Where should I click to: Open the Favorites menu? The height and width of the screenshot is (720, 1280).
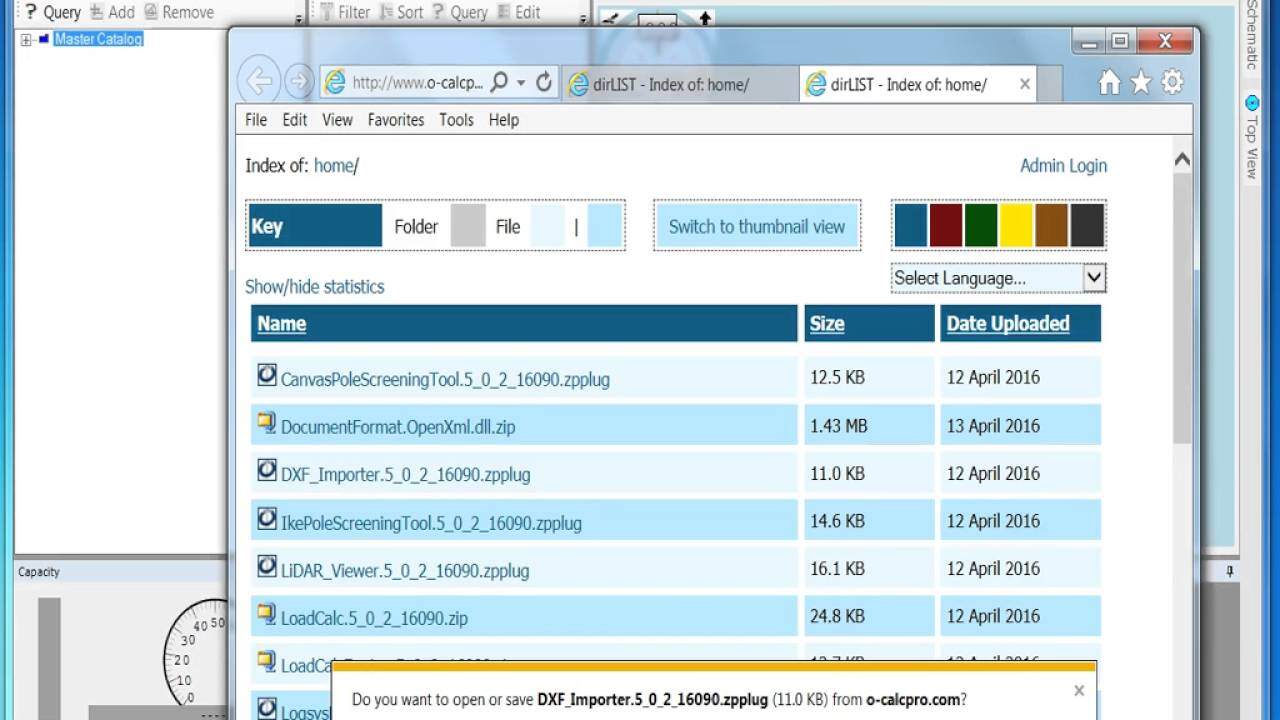(396, 119)
